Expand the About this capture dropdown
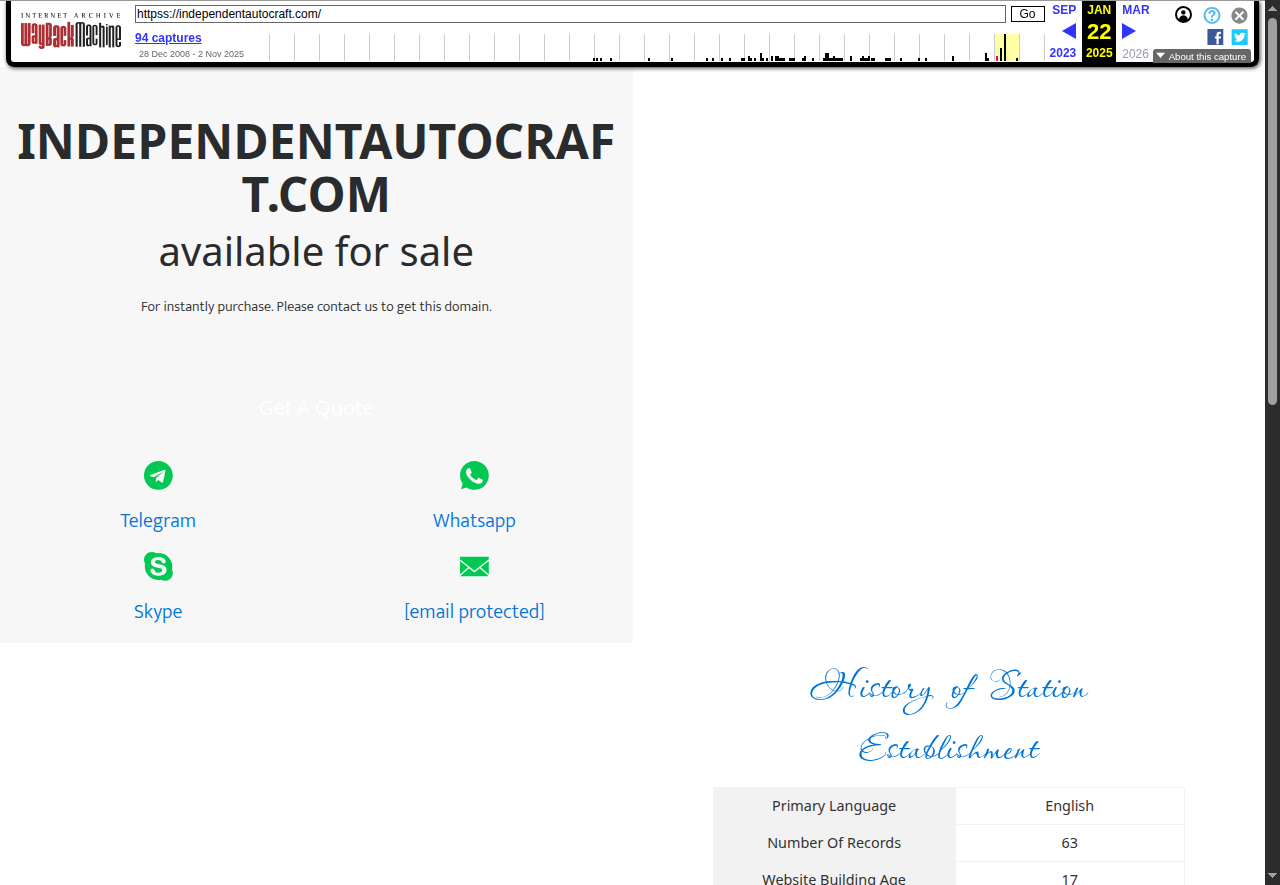This screenshot has width=1280, height=885. [1201, 57]
